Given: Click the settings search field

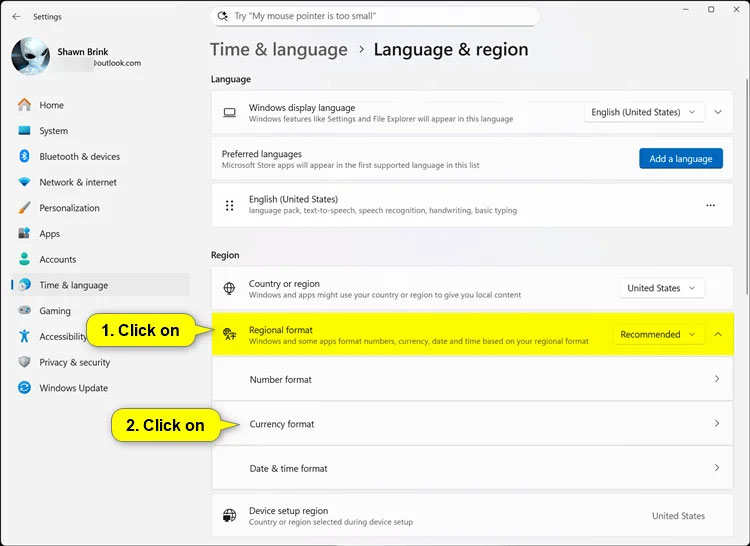Looking at the screenshot, I should point(380,17).
